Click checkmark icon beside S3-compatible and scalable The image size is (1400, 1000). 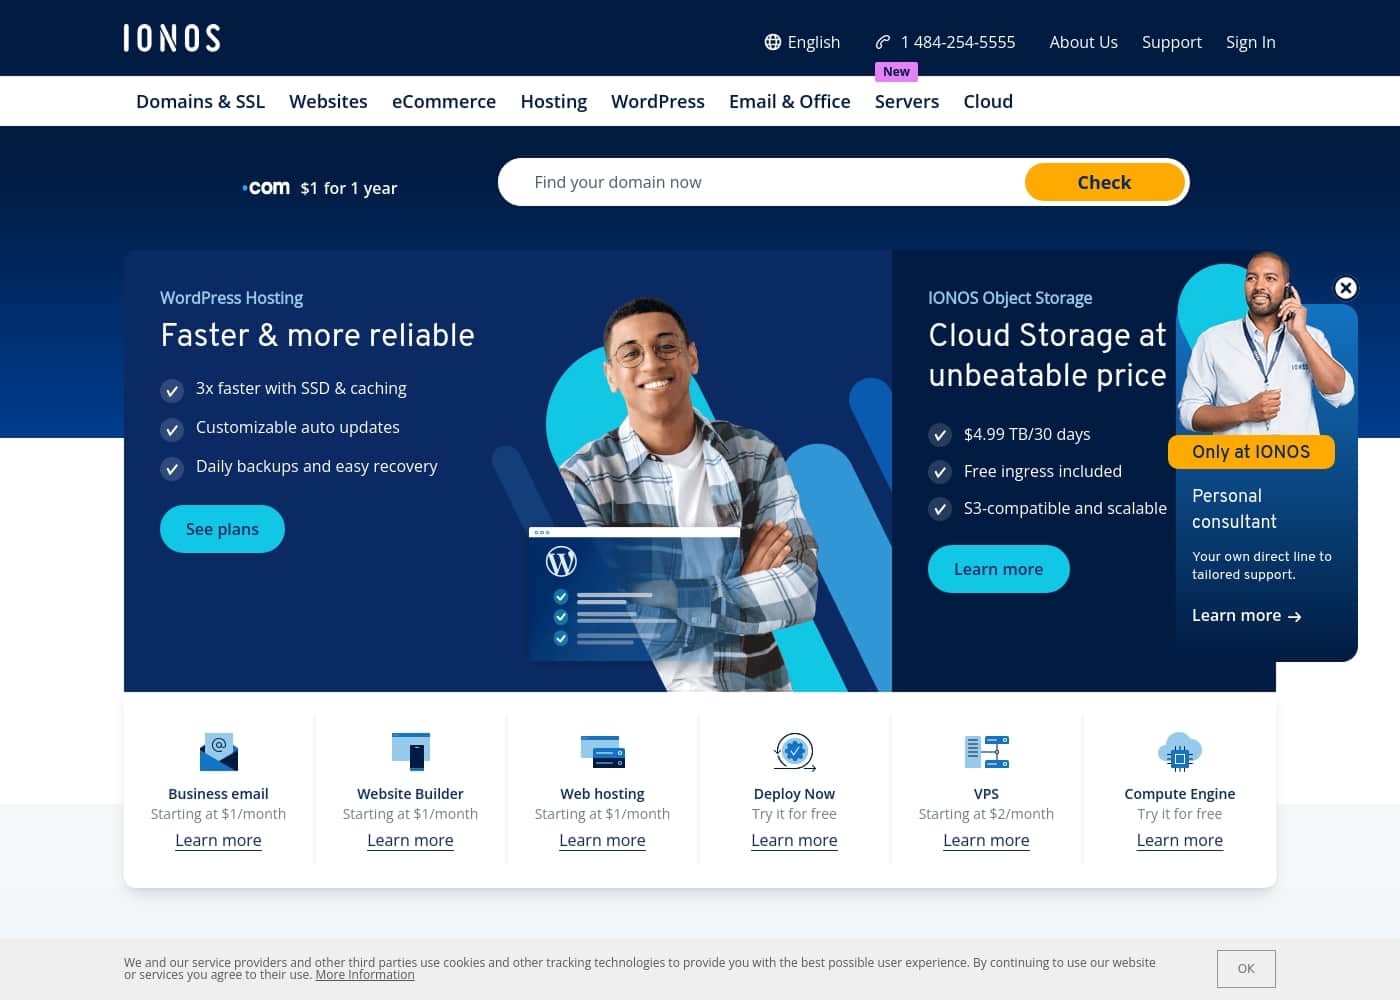pyautogui.click(x=940, y=509)
